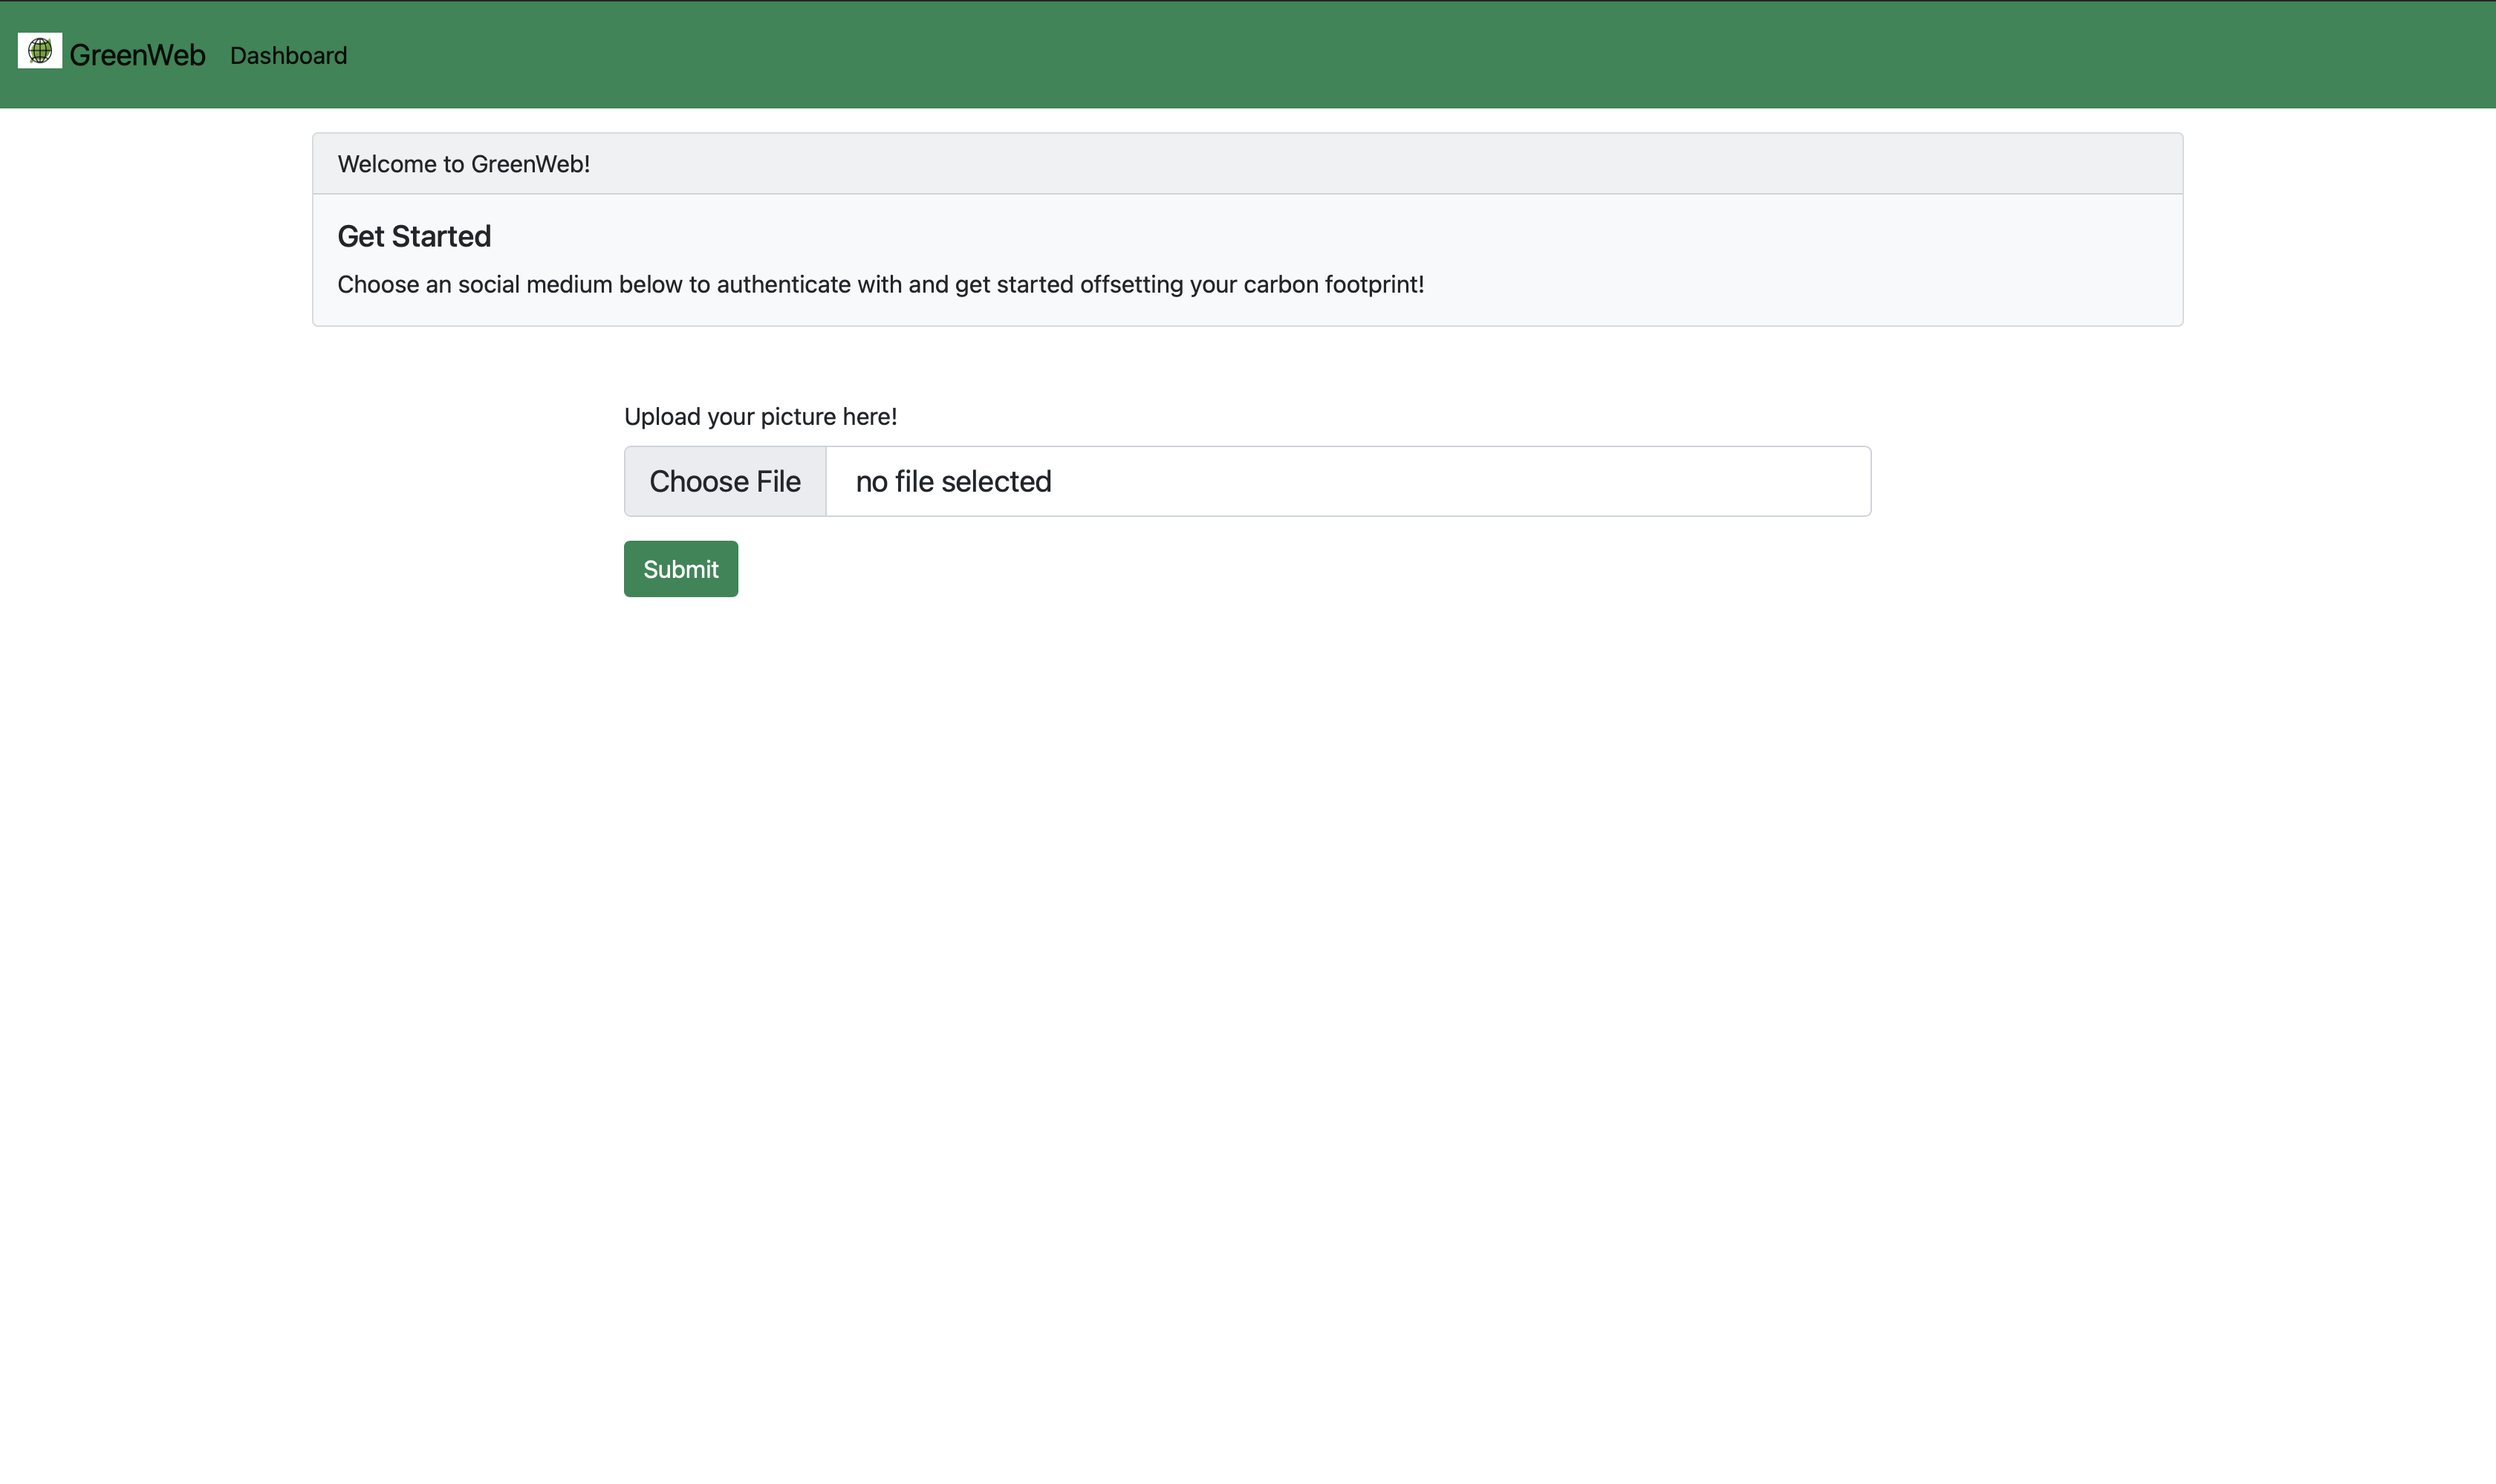Screen dimensions: 2496x1484
Task: Click the GreenWeb brand name text
Action: click(x=137, y=55)
